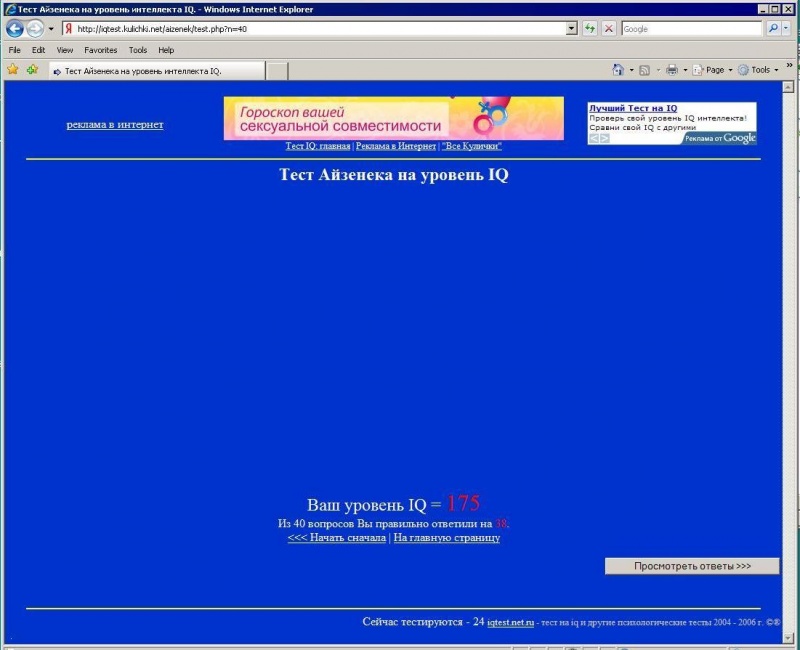Refresh the page with the green arrows icon

pos(590,29)
